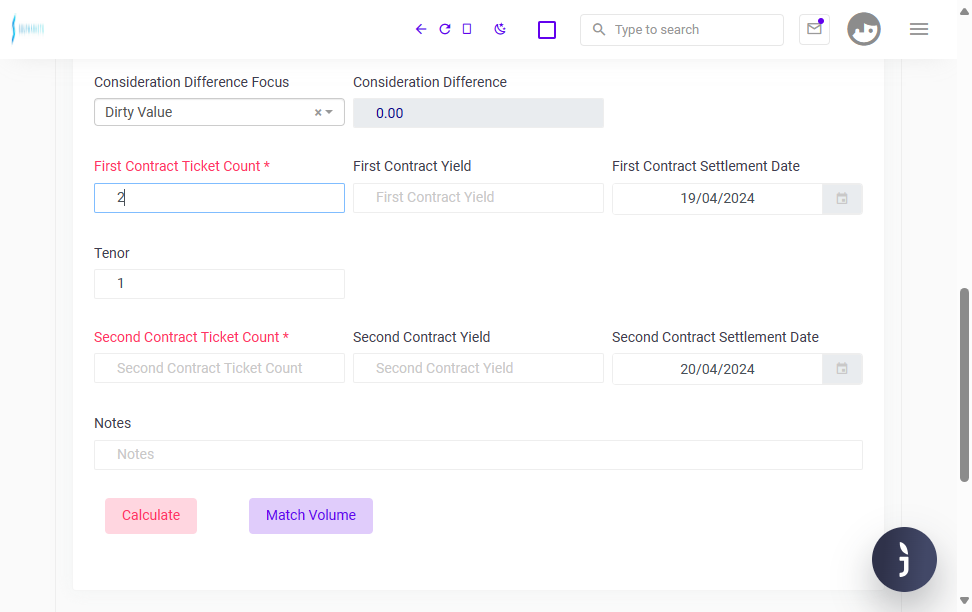The height and width of the screenshot is (612, 972).
Task: Expand Consideration Difference Focus dropdown arrow
Action: (329, 112)
